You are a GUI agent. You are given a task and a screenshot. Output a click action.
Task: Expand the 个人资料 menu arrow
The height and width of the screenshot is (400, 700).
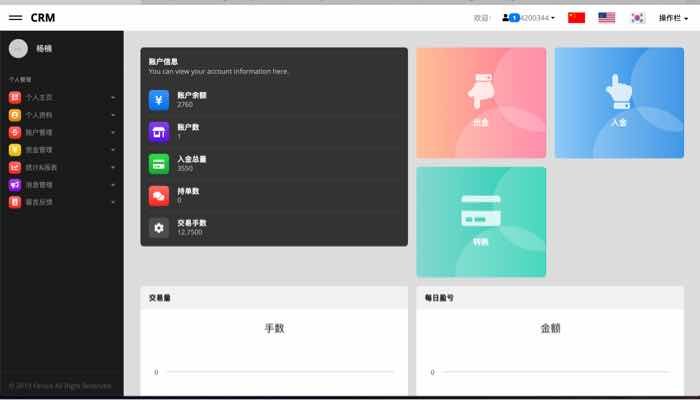click(113, 115)
